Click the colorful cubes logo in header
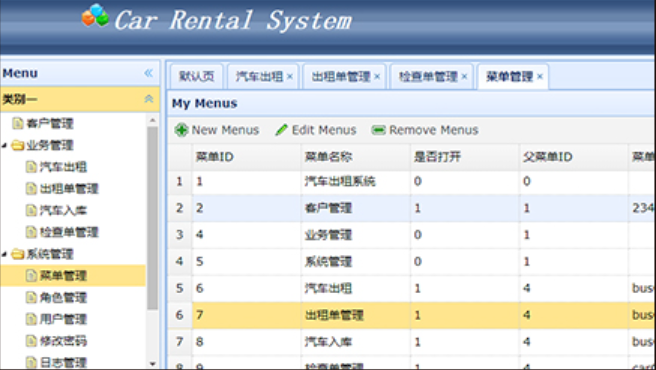The image size is (656, 370). tap(95, 16)
